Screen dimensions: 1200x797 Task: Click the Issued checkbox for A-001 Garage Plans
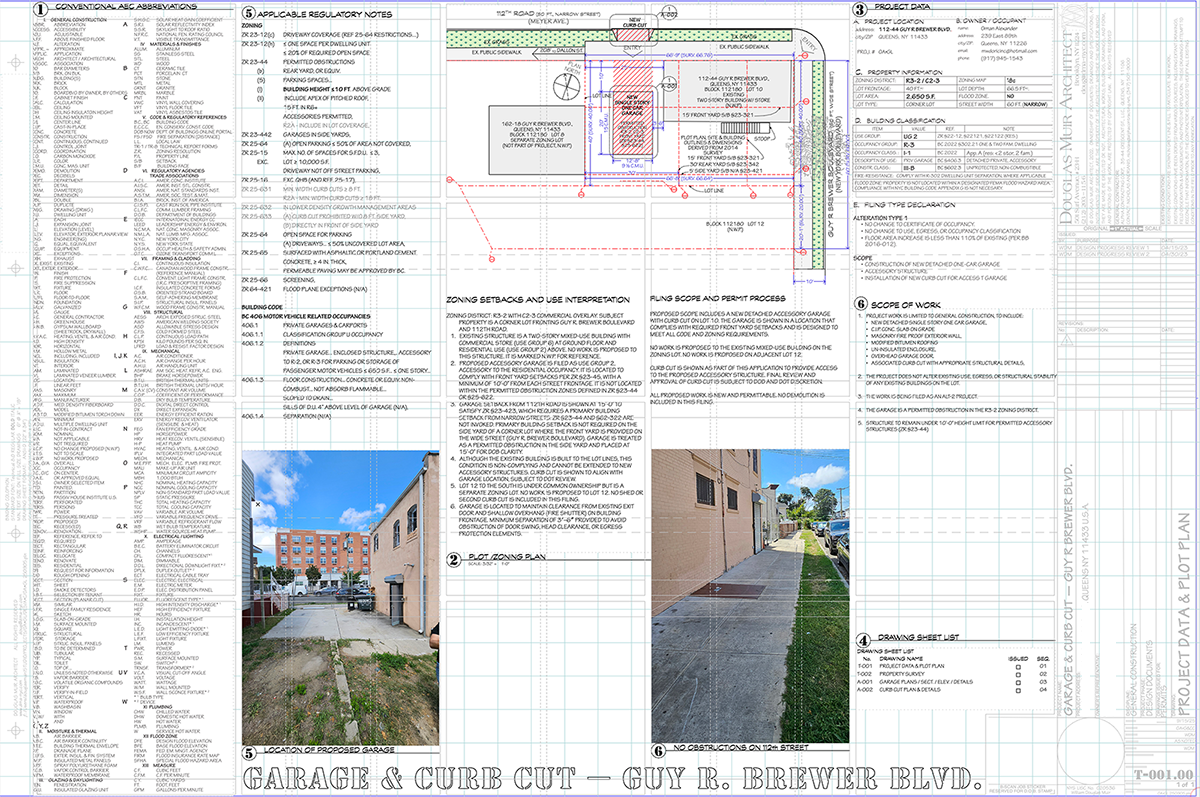1017,683
